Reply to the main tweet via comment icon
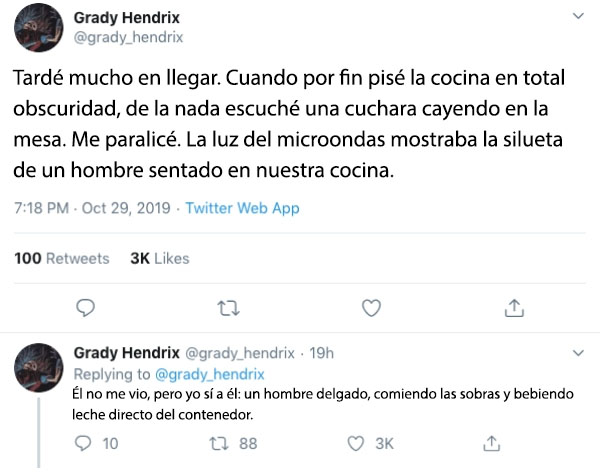The height and width of the screenshot is (472, 600). click(85, 308)
